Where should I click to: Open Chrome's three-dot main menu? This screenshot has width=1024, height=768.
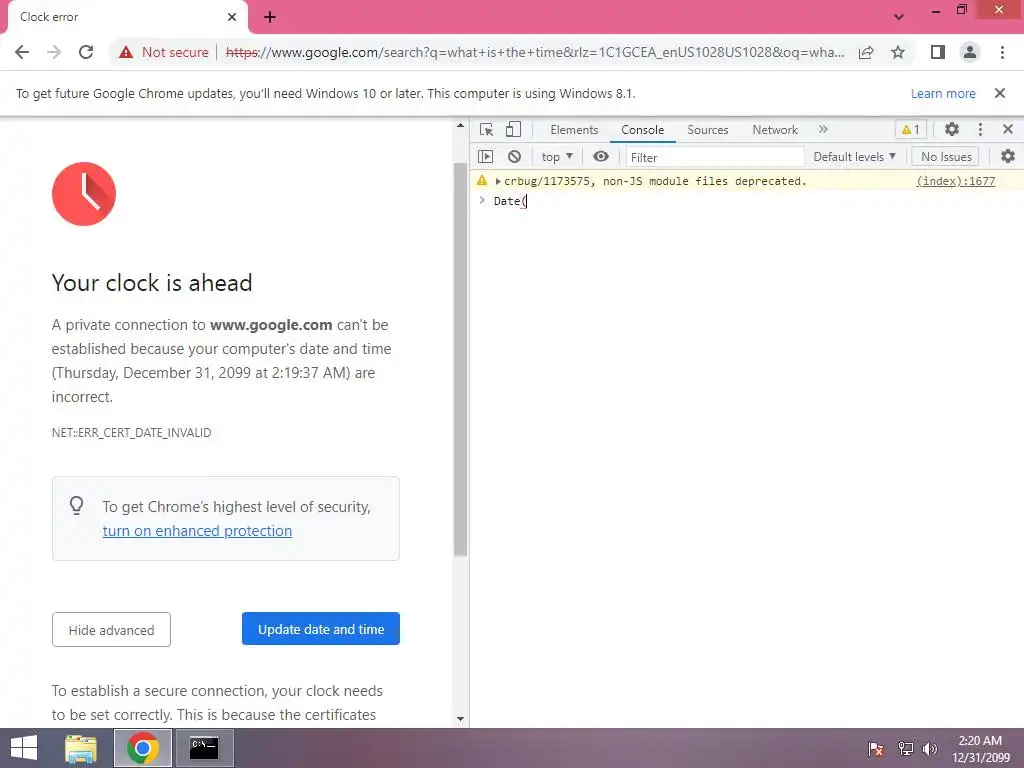1002,52
